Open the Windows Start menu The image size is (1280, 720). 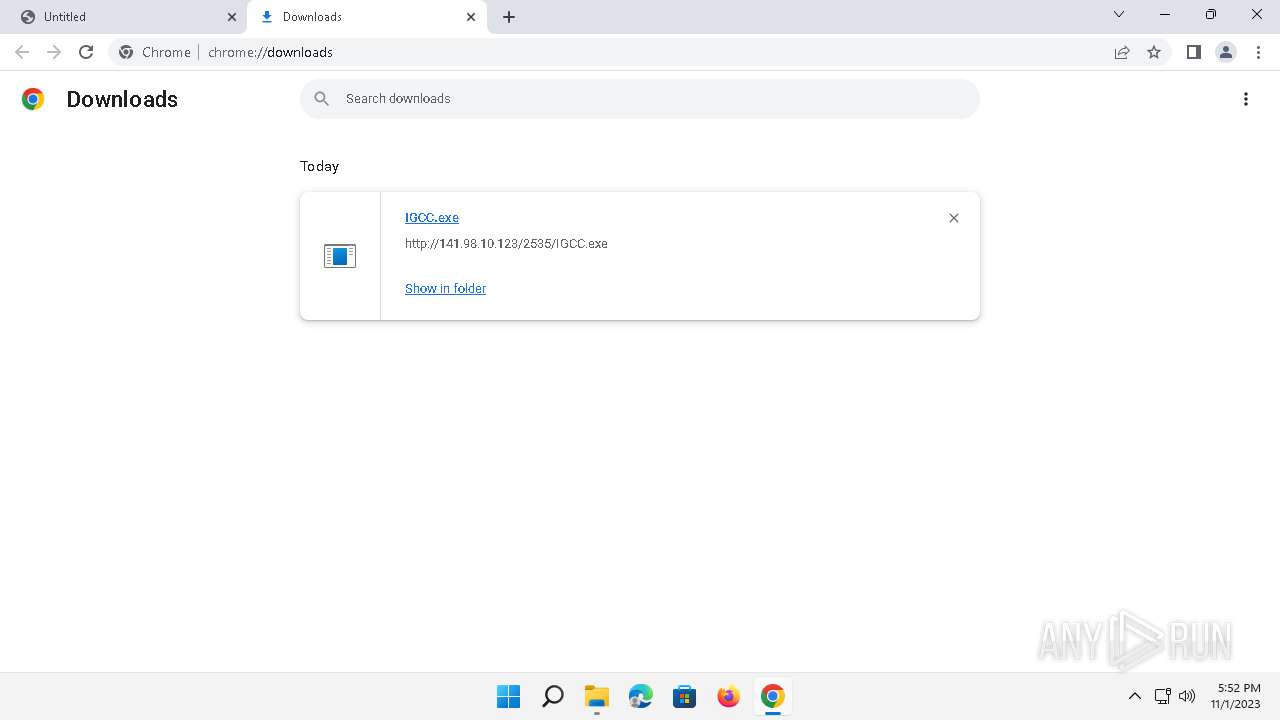click(508, 696)
